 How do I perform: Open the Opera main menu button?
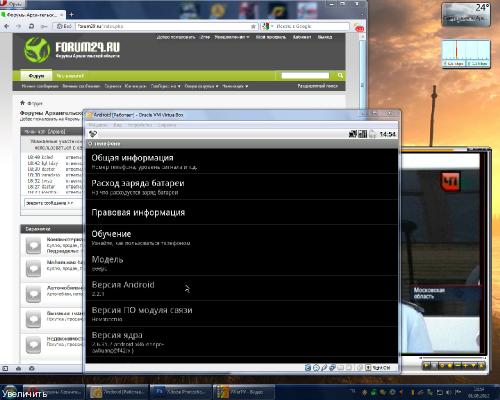coord(11,4)
